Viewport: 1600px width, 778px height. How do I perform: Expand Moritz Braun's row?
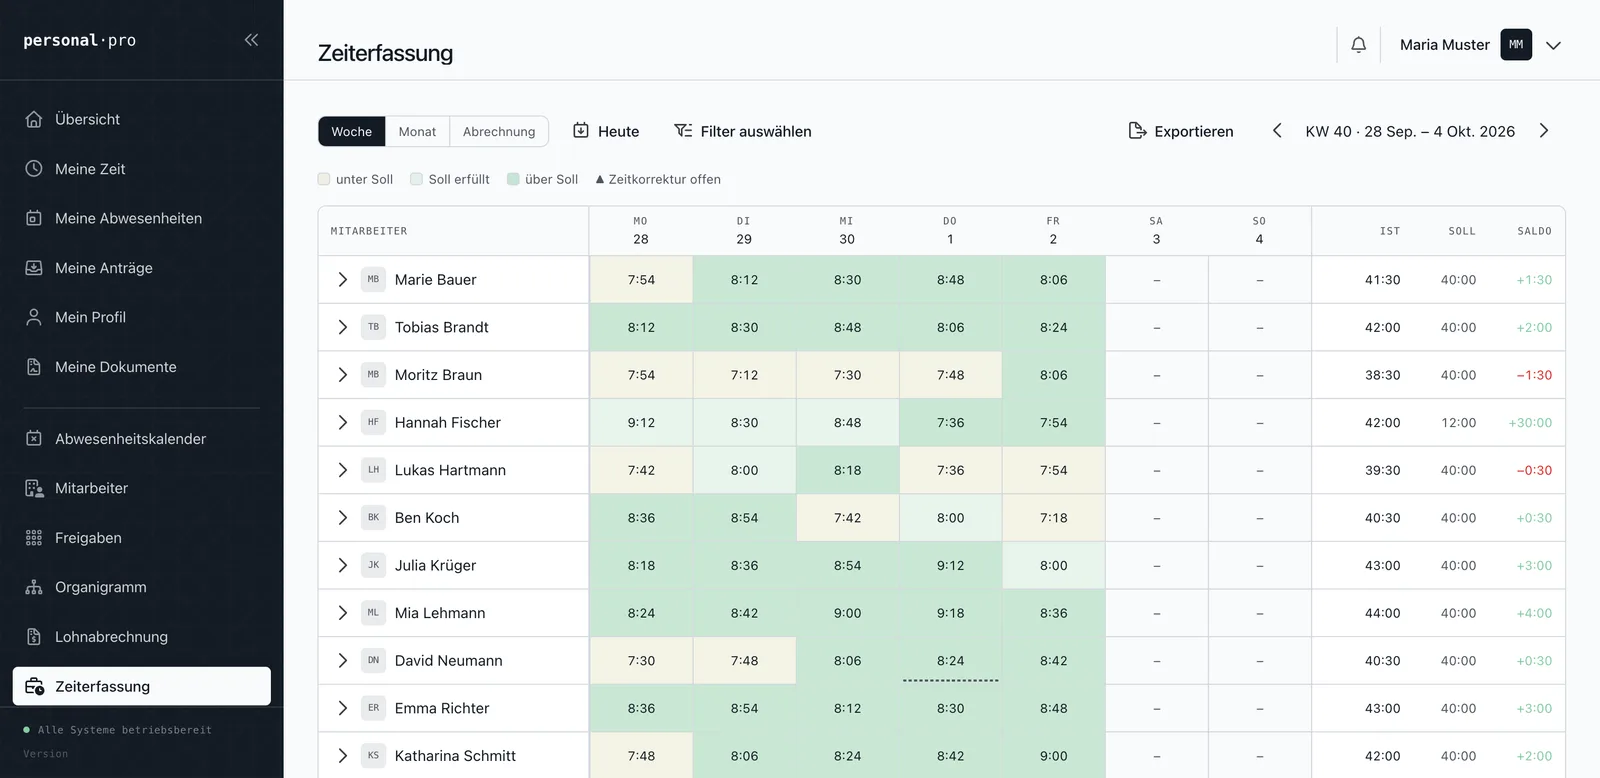(342, 375)
